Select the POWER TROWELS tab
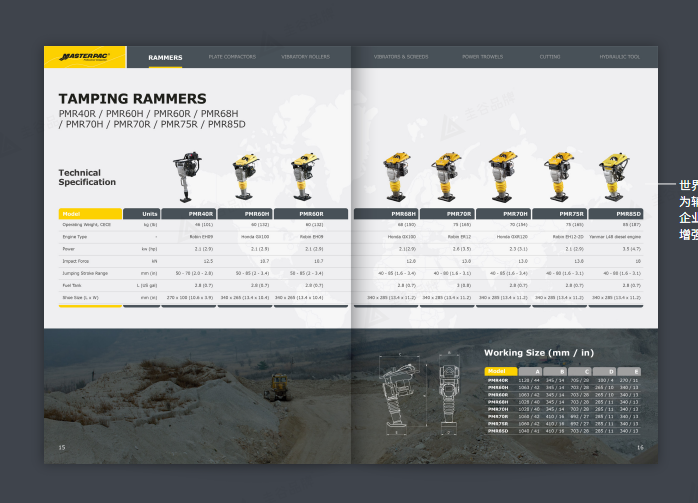This screenshot has height=503, width=698. tap(482, 58)
